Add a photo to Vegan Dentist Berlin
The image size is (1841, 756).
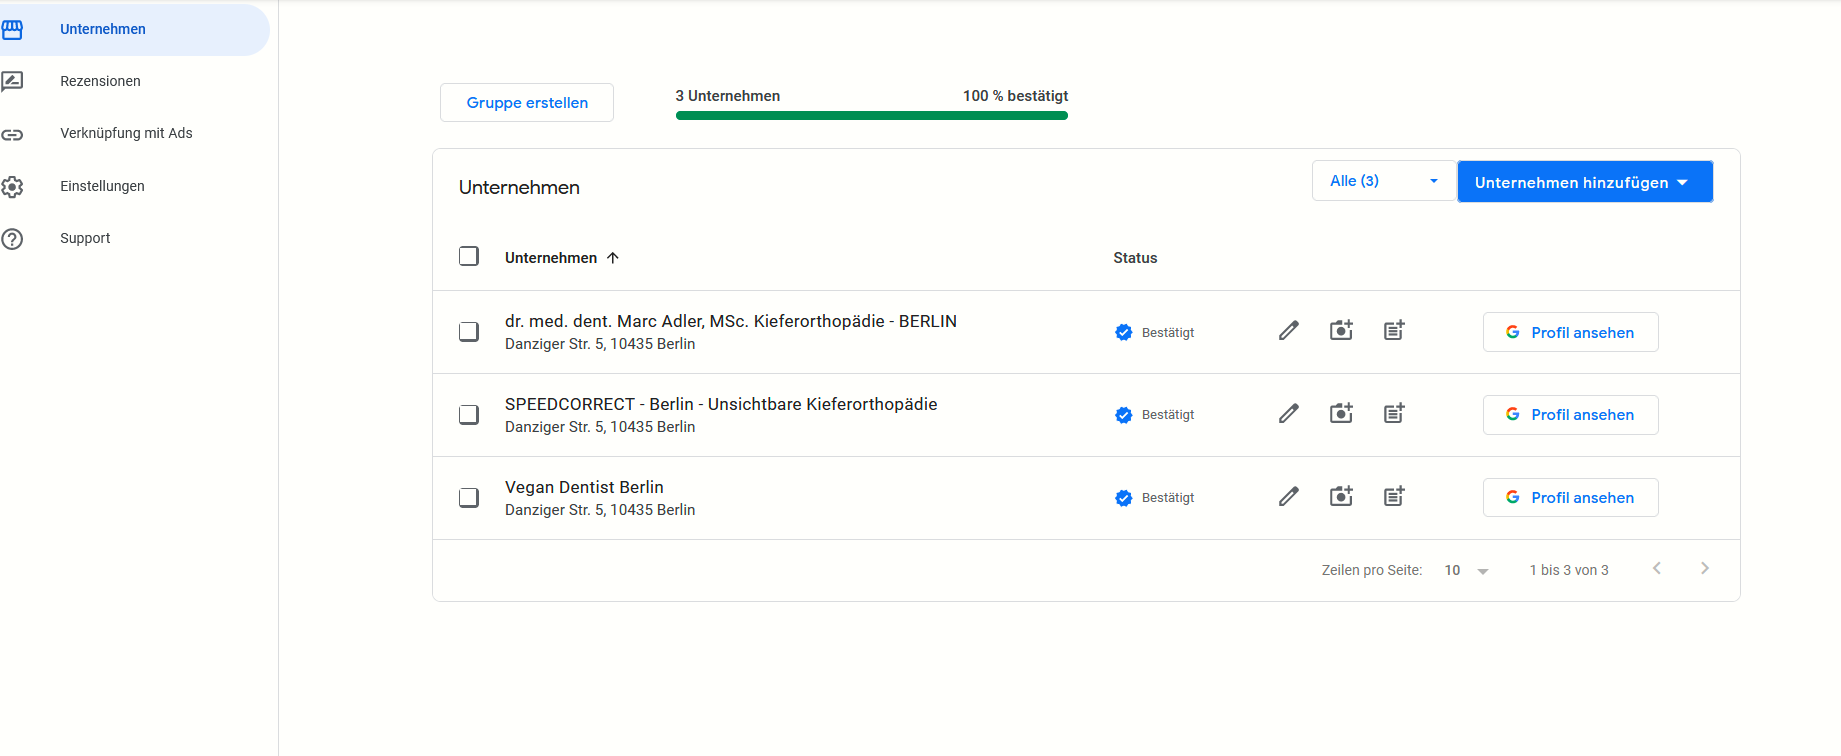1341,496
